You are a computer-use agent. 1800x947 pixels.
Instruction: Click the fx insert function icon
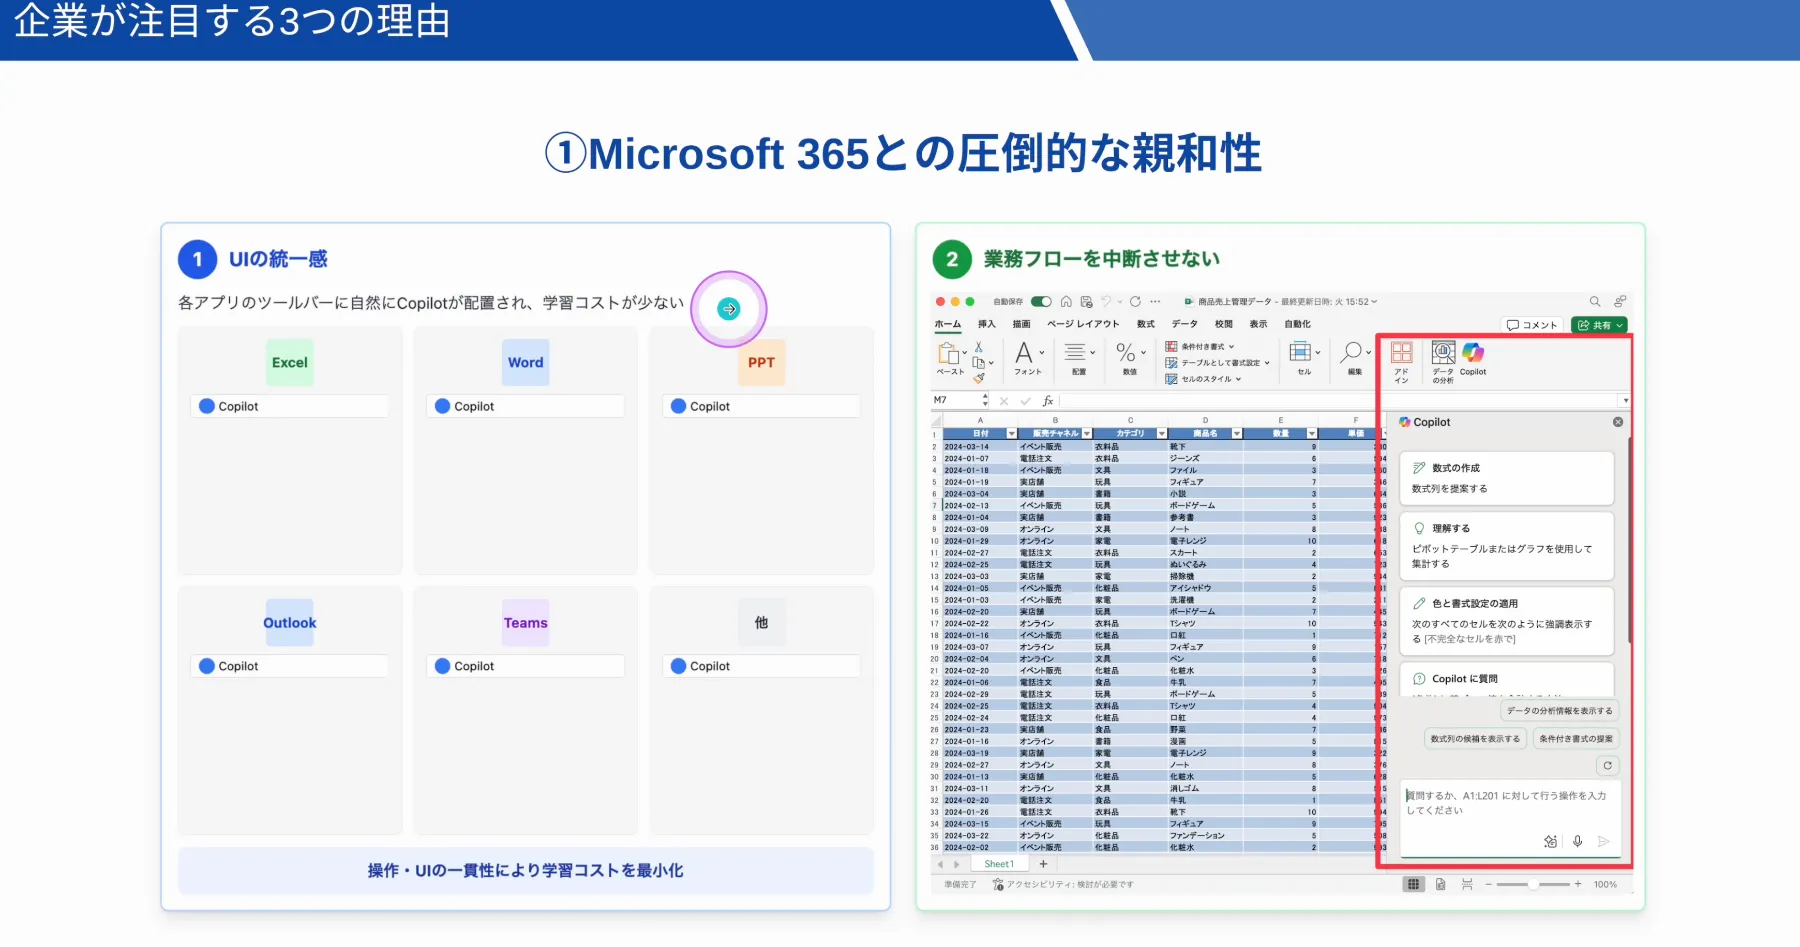[x=1048, y=401]
